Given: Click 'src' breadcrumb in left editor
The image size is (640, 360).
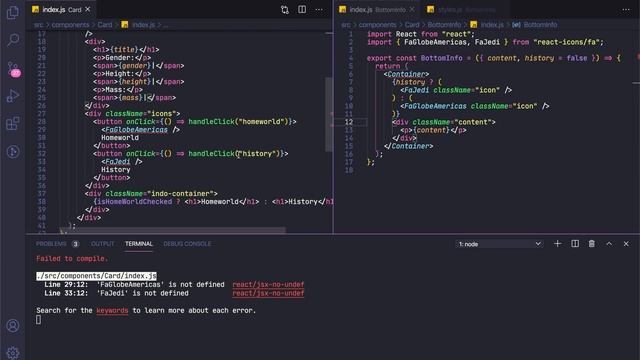Looking at the screenshot, I should coord(38,25).
